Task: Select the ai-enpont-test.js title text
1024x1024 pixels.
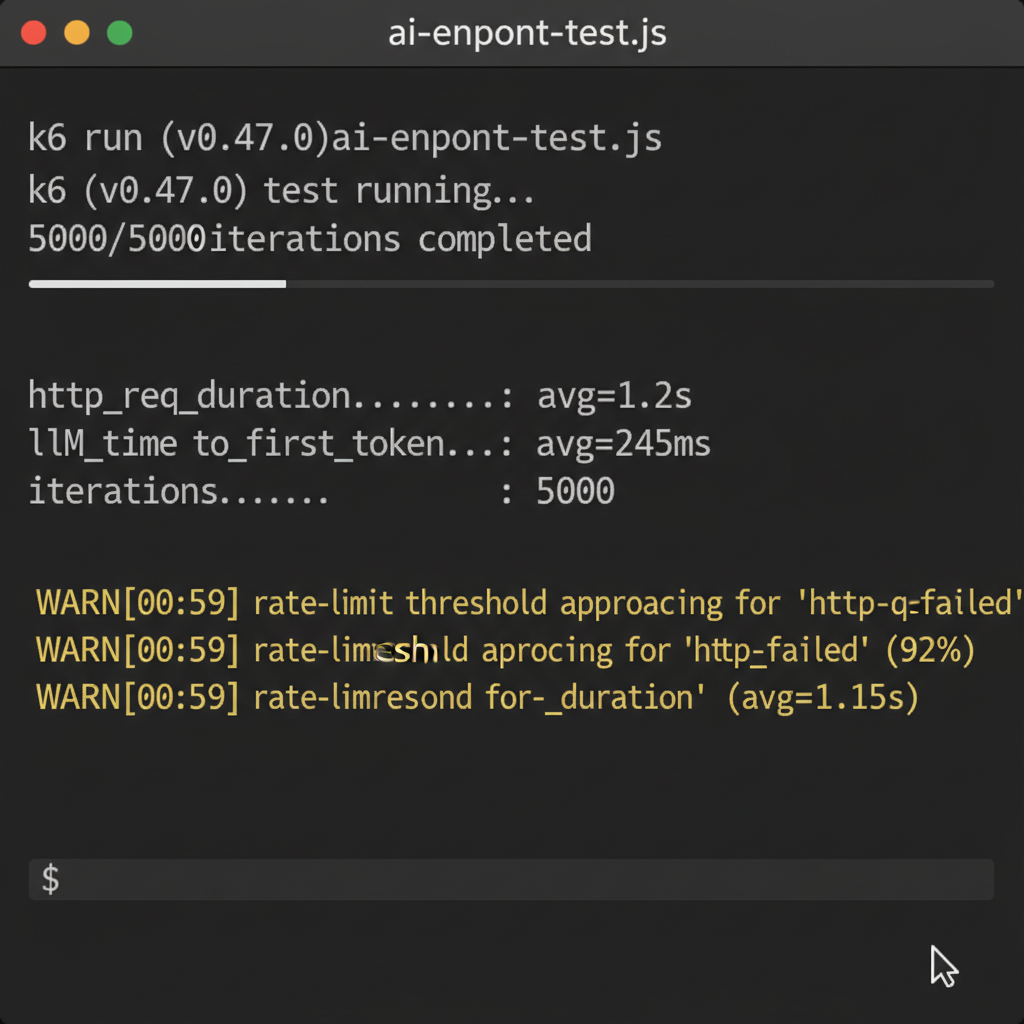Action: (527, 33)
